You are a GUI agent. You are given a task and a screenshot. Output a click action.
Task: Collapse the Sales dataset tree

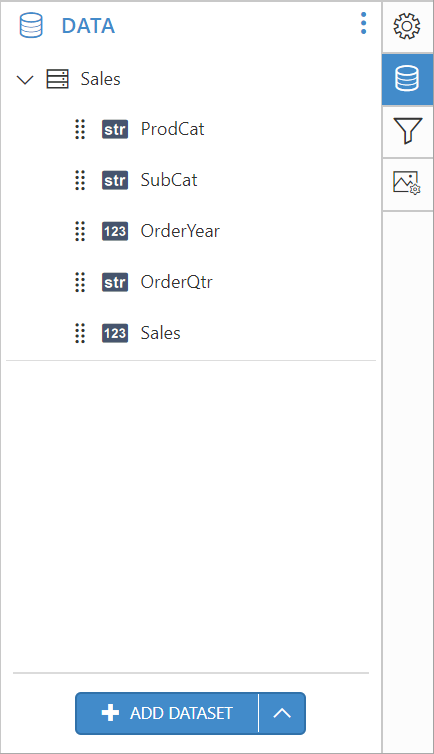(25, 79)
